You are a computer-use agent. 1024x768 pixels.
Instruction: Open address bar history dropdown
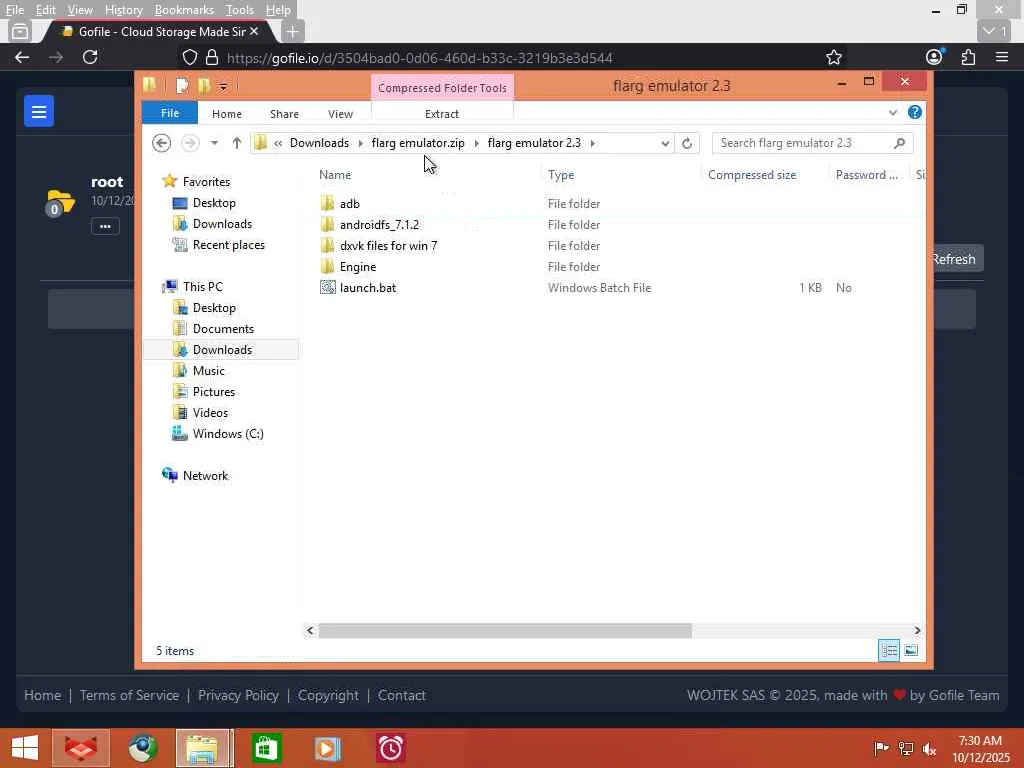coord(665,143)
